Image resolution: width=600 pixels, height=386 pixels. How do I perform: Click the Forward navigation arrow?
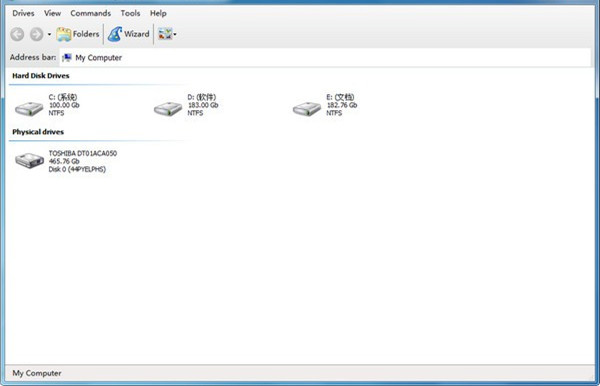click(x=37, y=34)
